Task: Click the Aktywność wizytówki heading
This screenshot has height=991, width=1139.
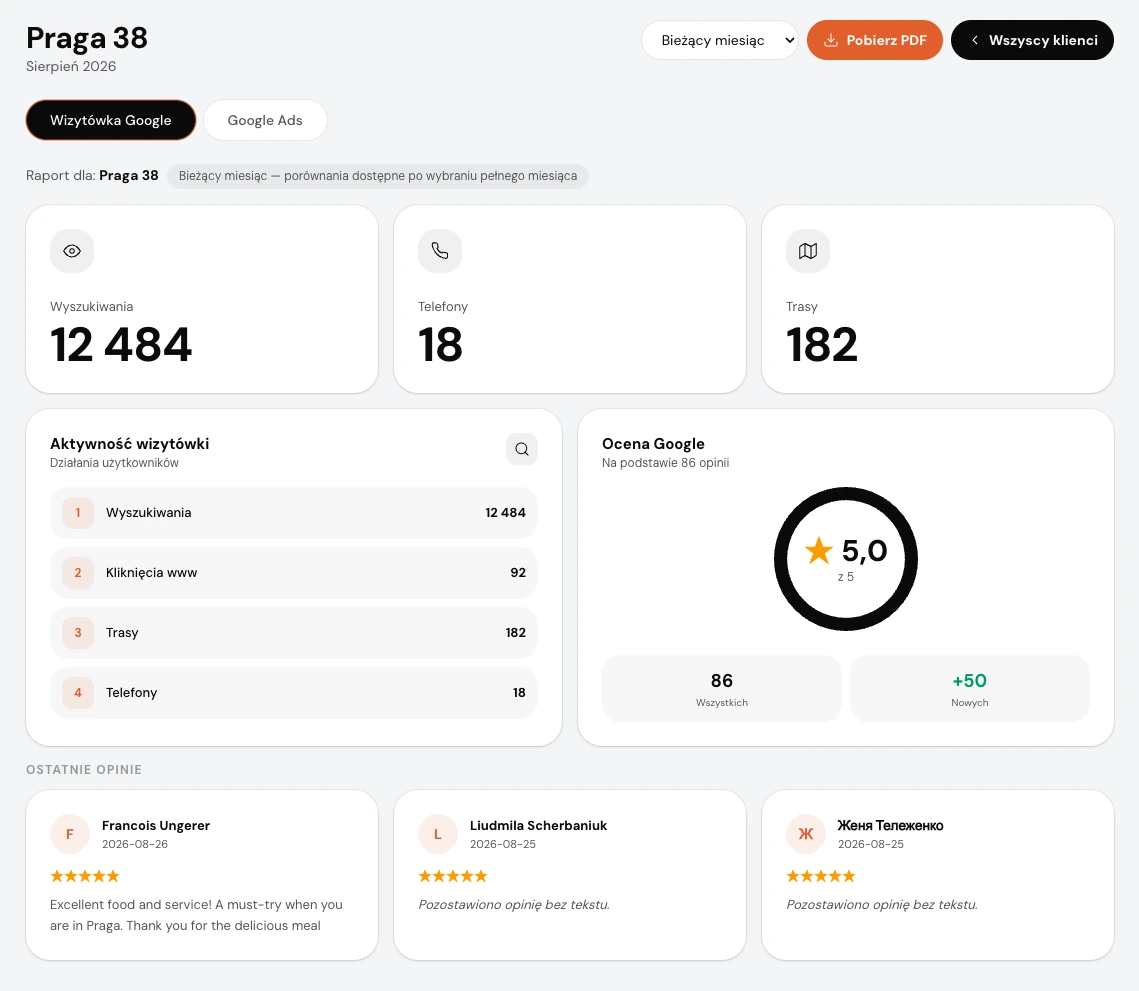Action: click(129, 444)
